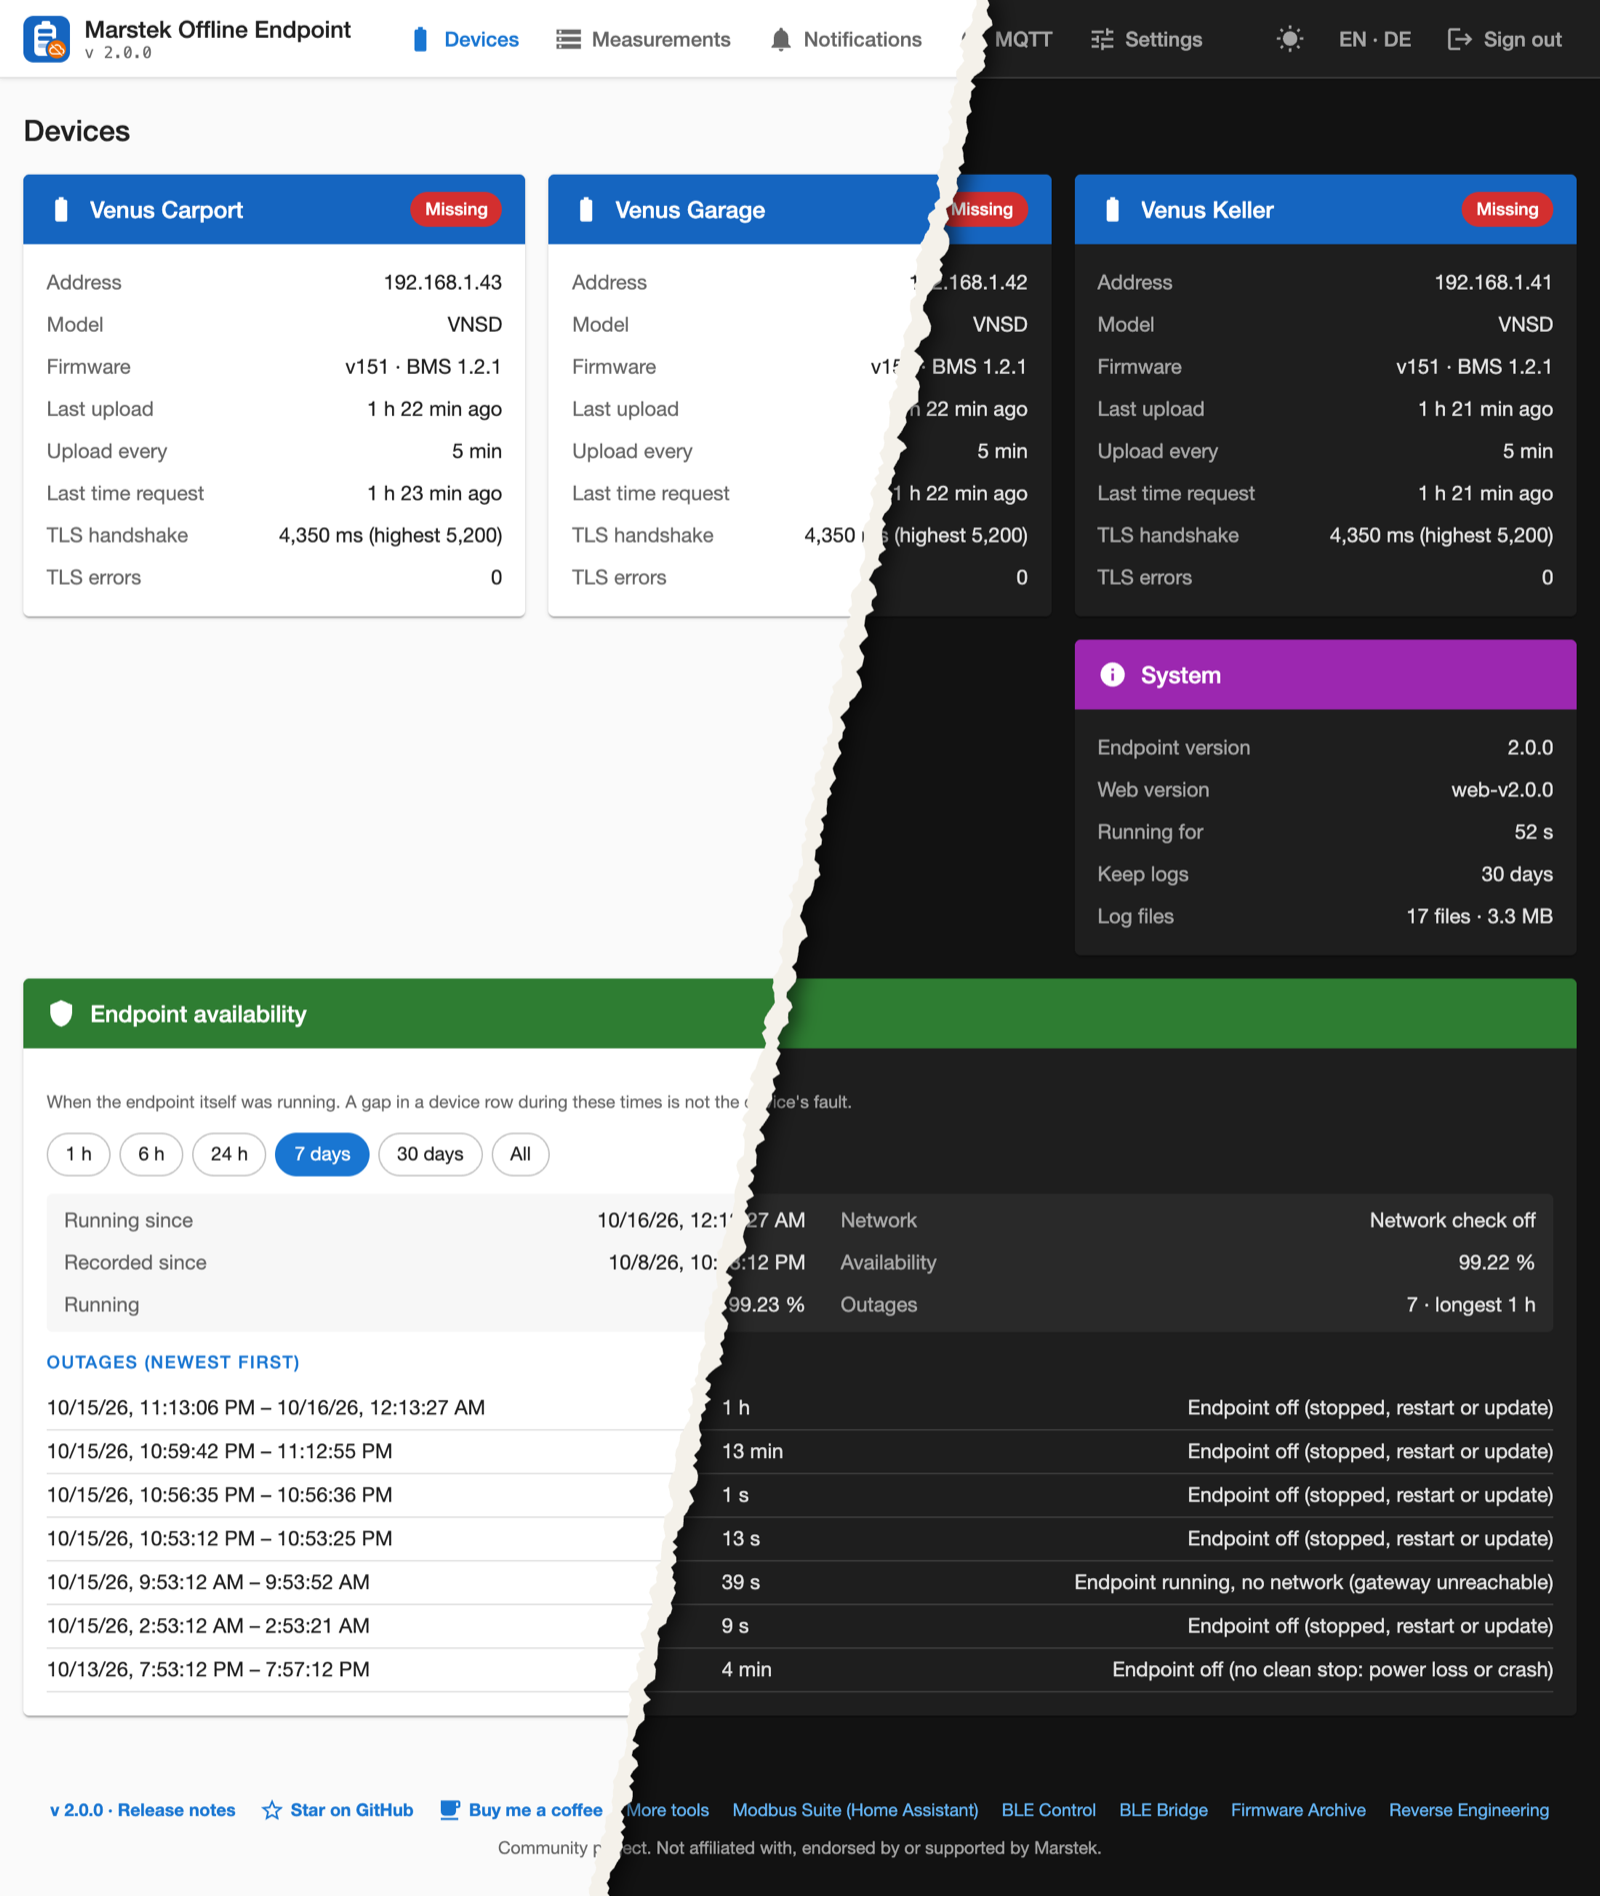This screenshot has width=1600, height=1896.
Task: Open v 2.0.0 Release notes link
Action: (143, 1810)
